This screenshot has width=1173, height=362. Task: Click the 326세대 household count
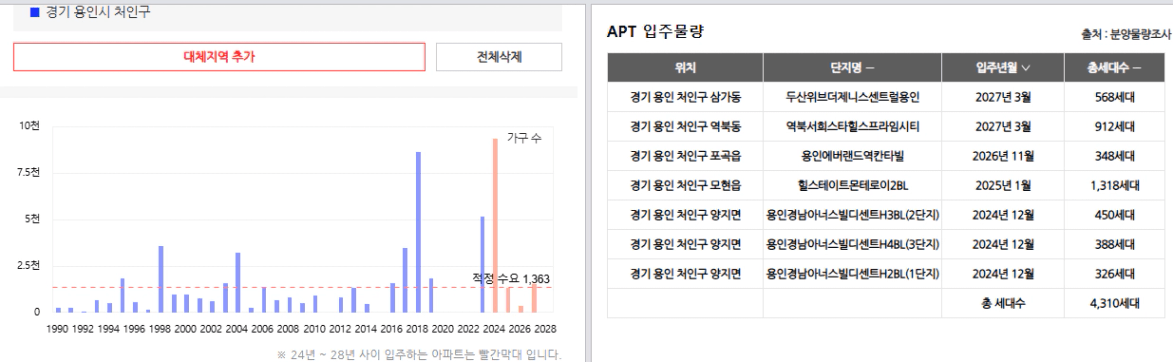(1114, 274)
